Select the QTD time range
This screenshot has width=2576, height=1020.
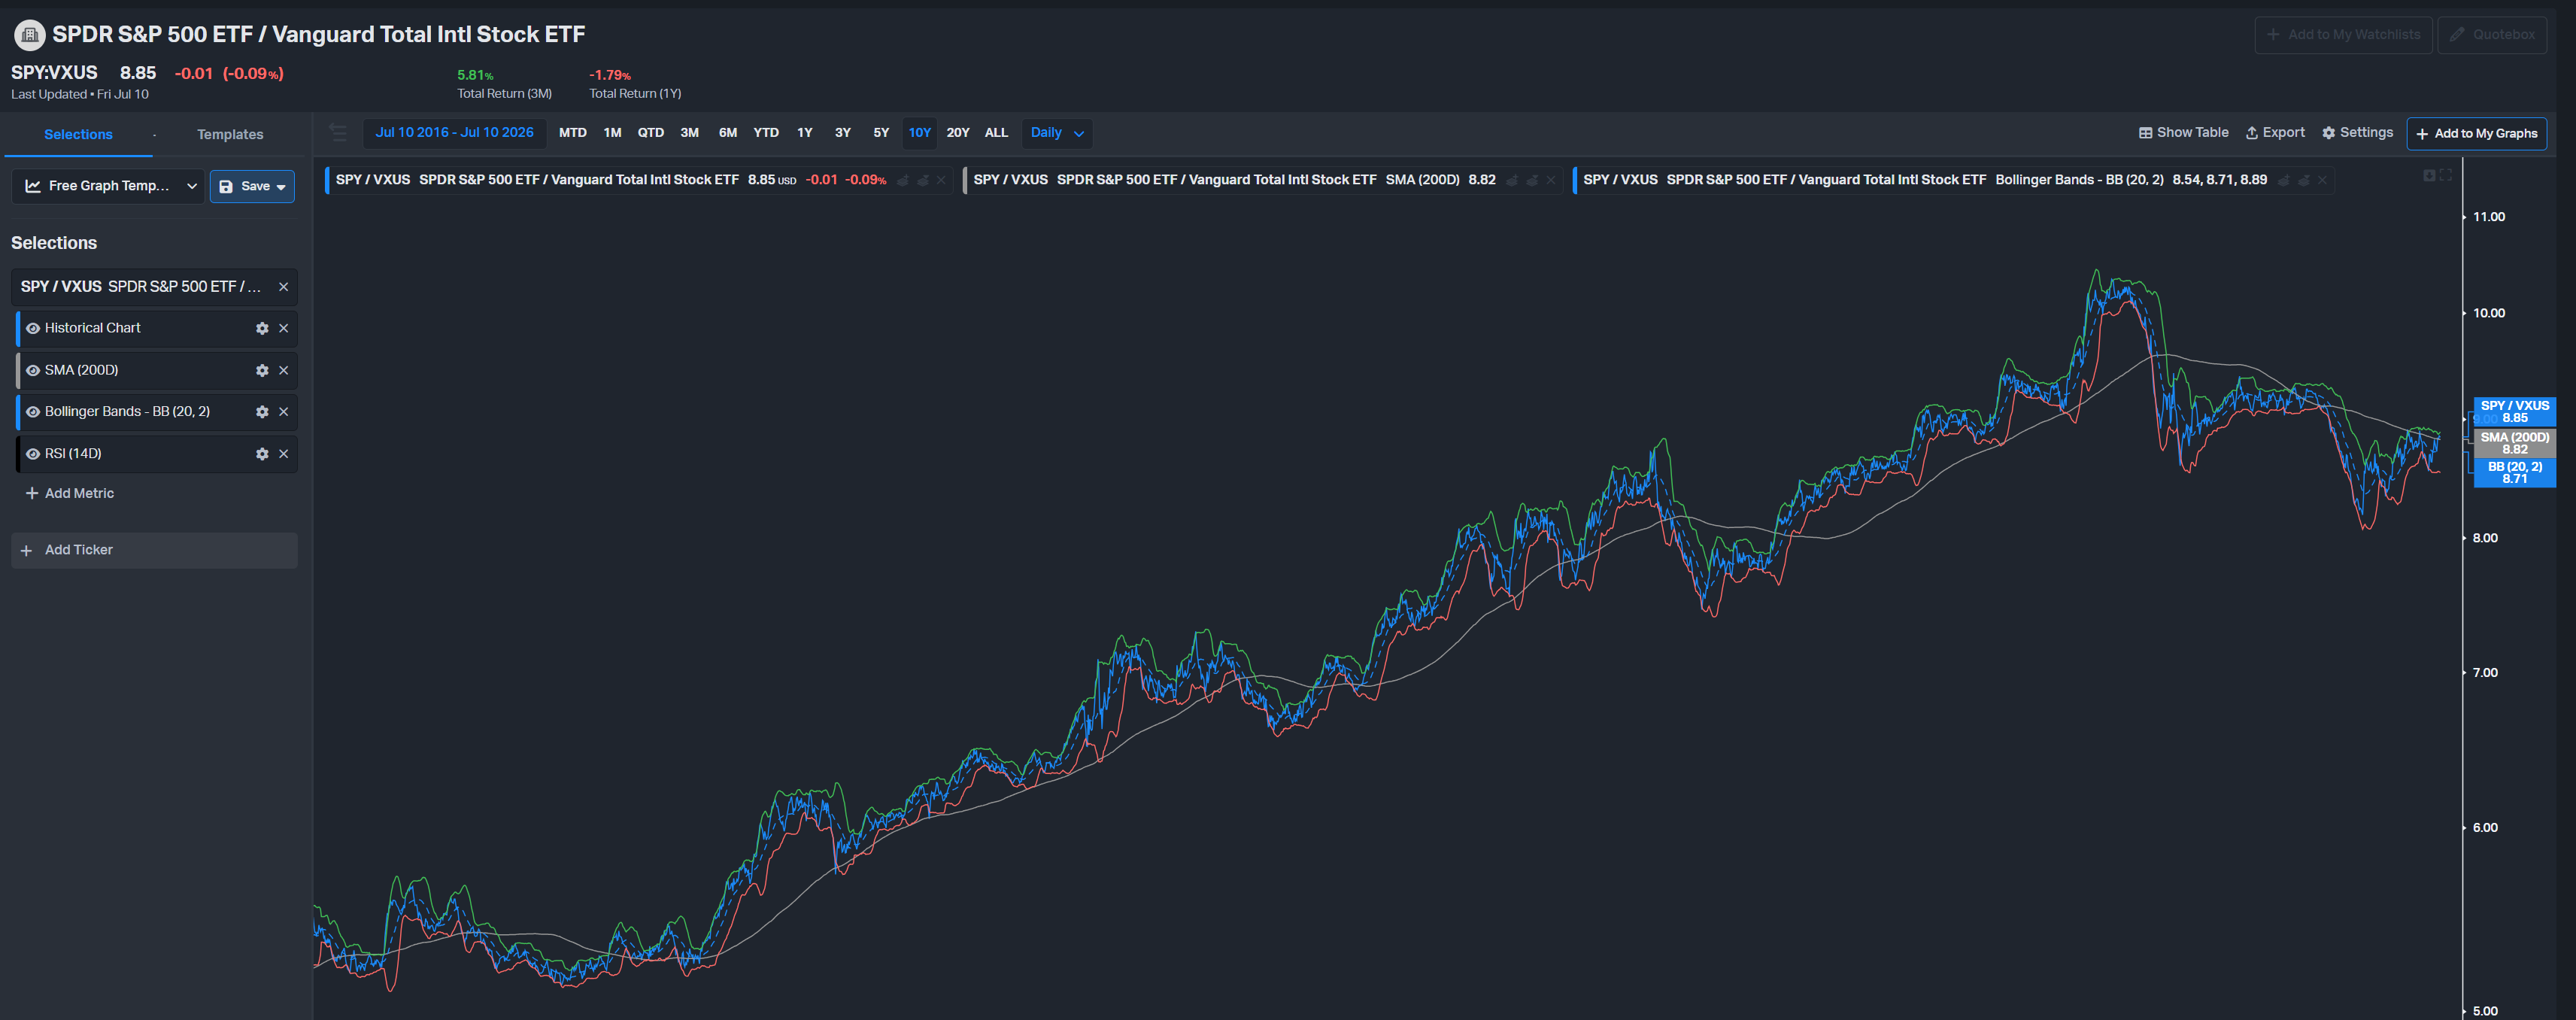pyautogui.click(x=651, y=133)
